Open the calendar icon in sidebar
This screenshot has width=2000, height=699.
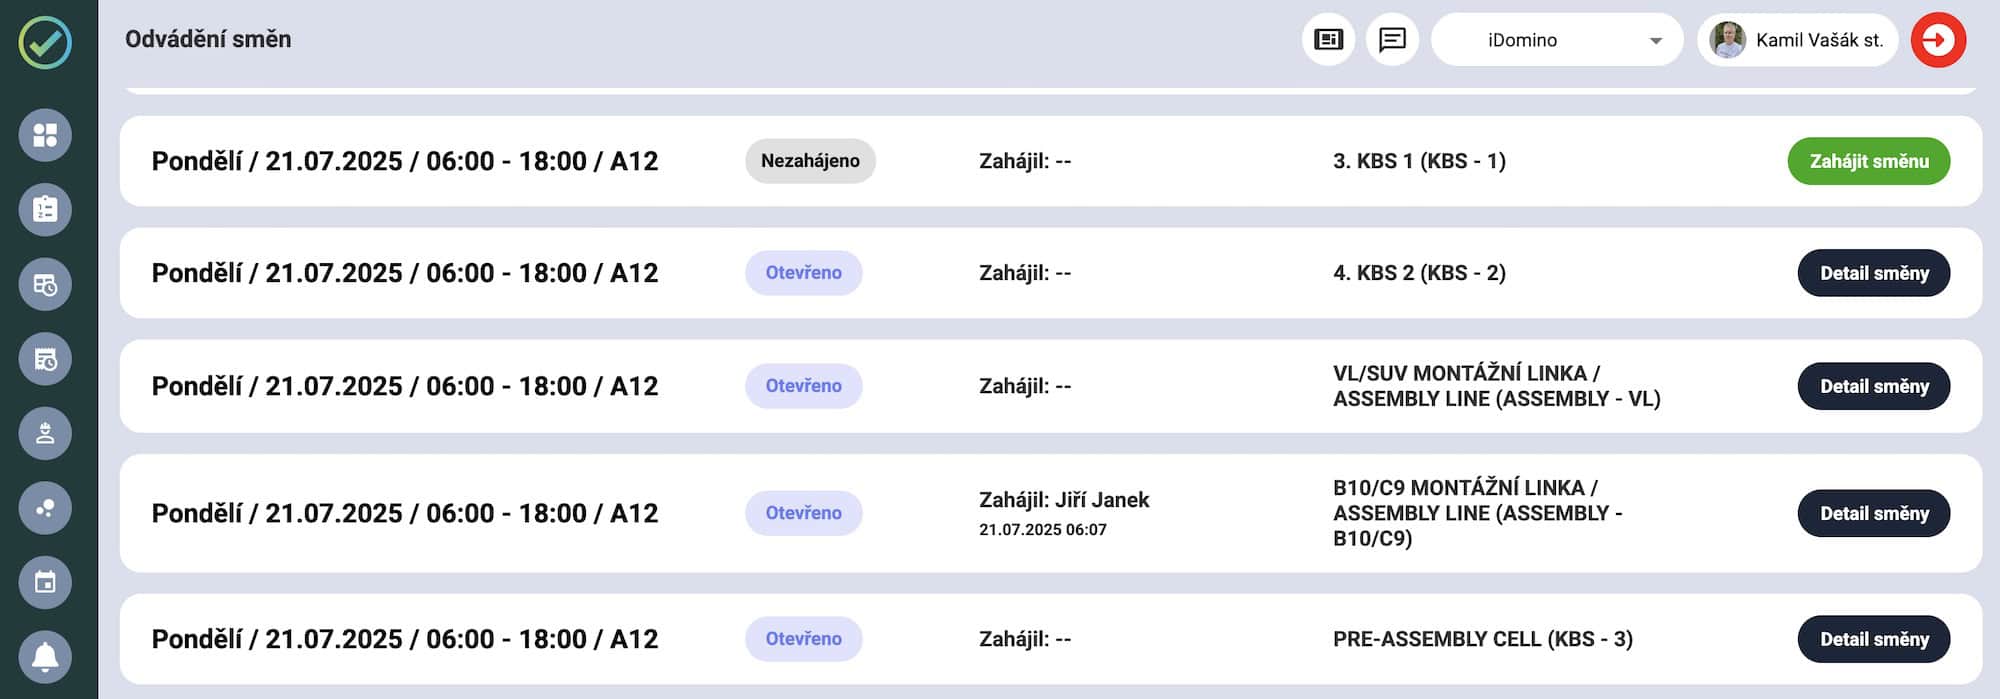pos(45,582)
